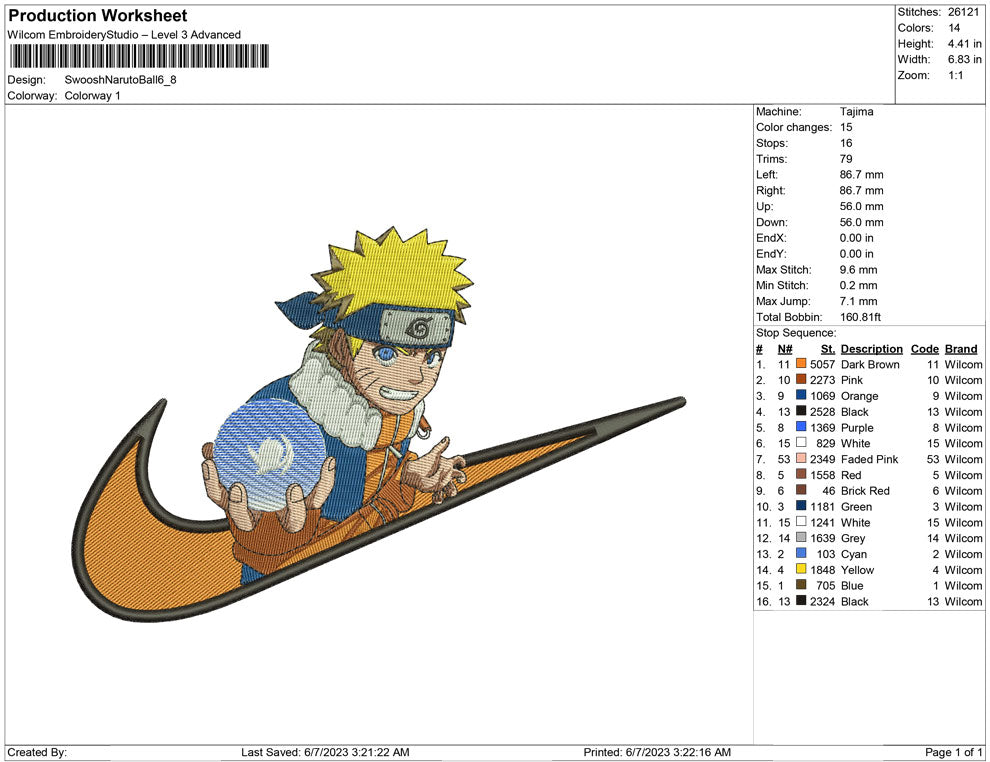Click the 'Created By:' footer label
990x762 pixels.
click(x=37, y=752)
